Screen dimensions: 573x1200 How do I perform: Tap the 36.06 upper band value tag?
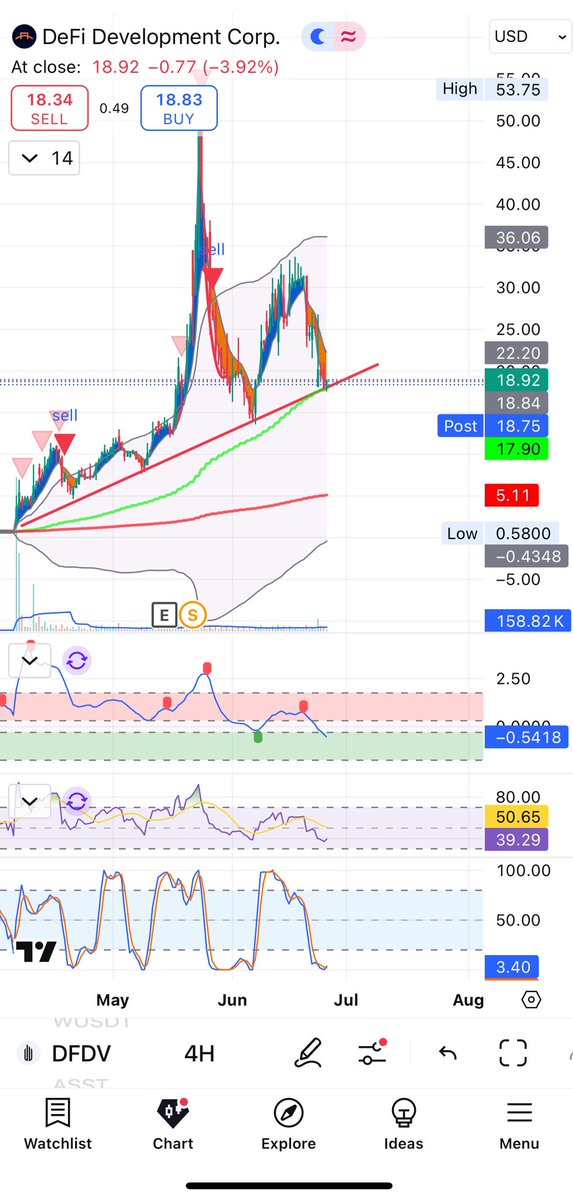point(516,238)
